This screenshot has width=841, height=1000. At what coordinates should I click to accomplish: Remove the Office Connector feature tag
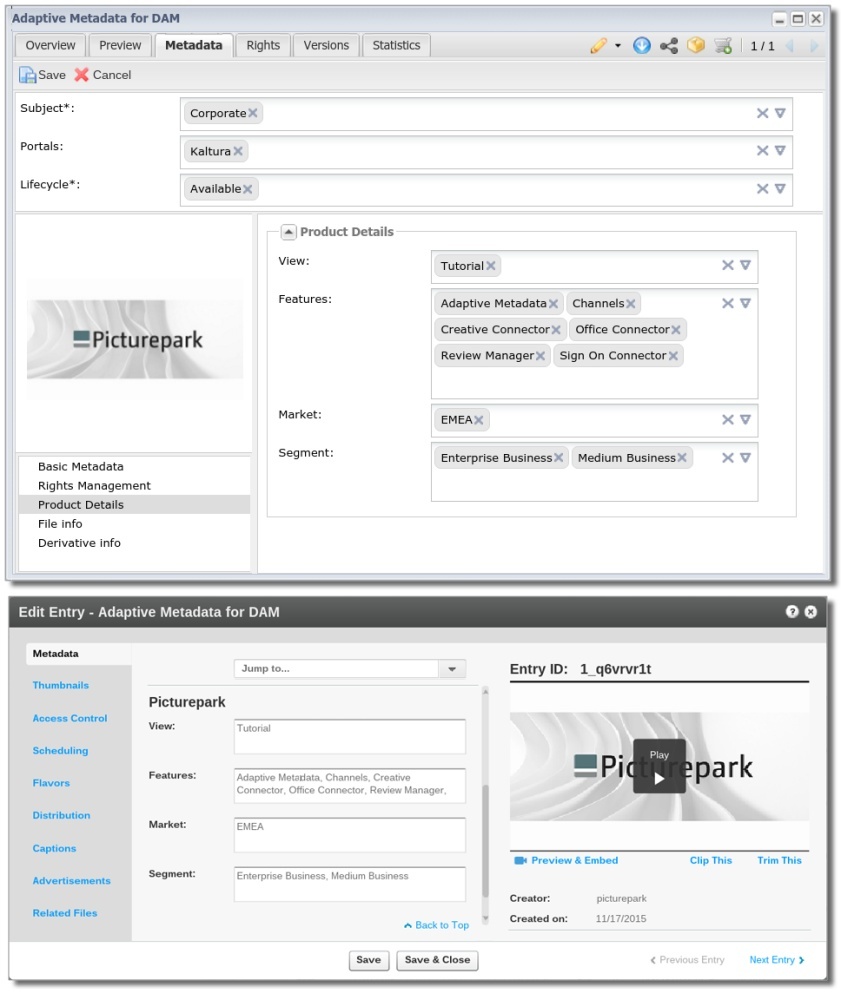tap(676, 330)
